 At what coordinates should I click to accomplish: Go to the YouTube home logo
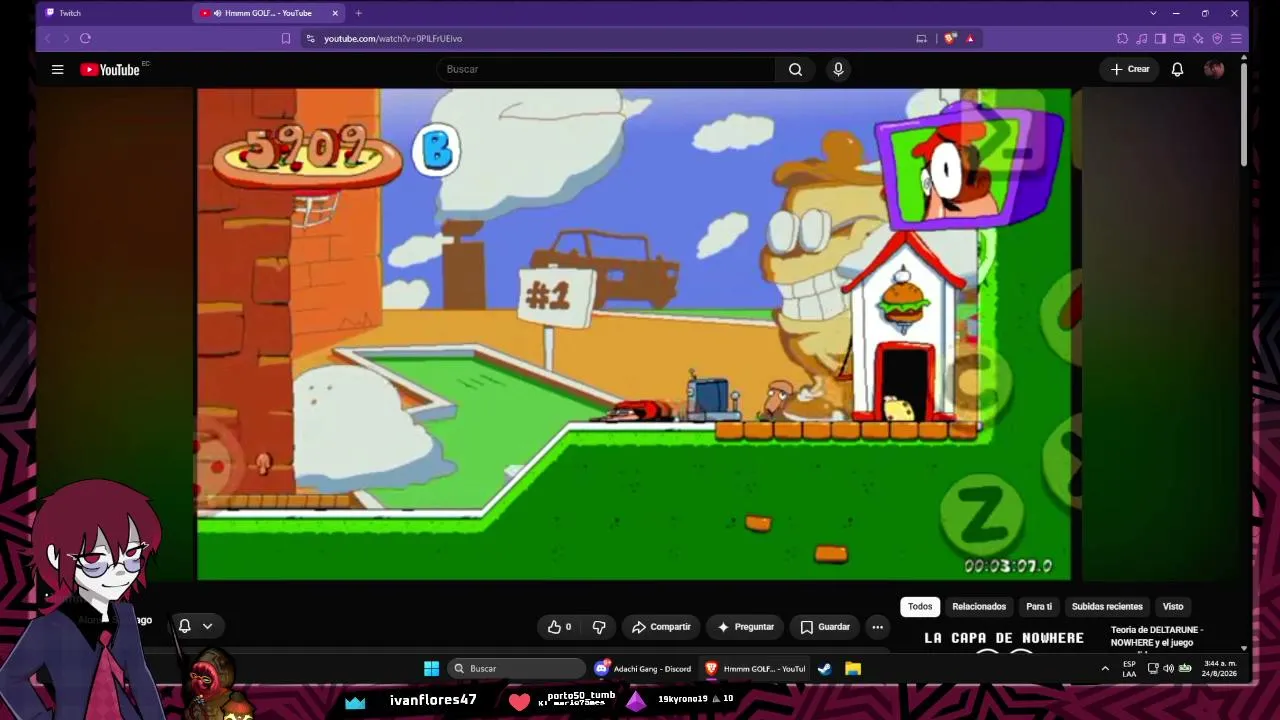click(110, 69)
